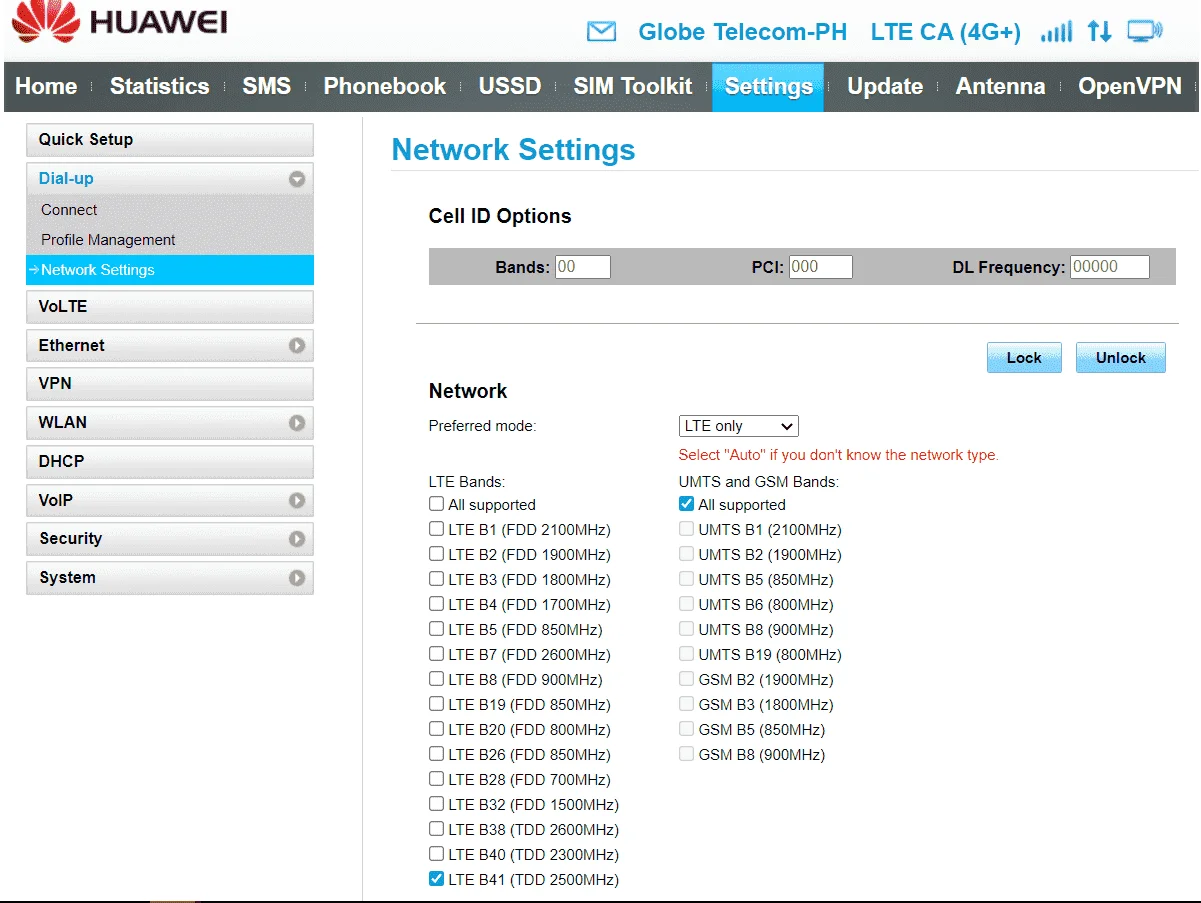The image size is (1201, 903).
Task: Enable LTE B8 (FDD 900MHz) checkbox
Action: (436, 679)
